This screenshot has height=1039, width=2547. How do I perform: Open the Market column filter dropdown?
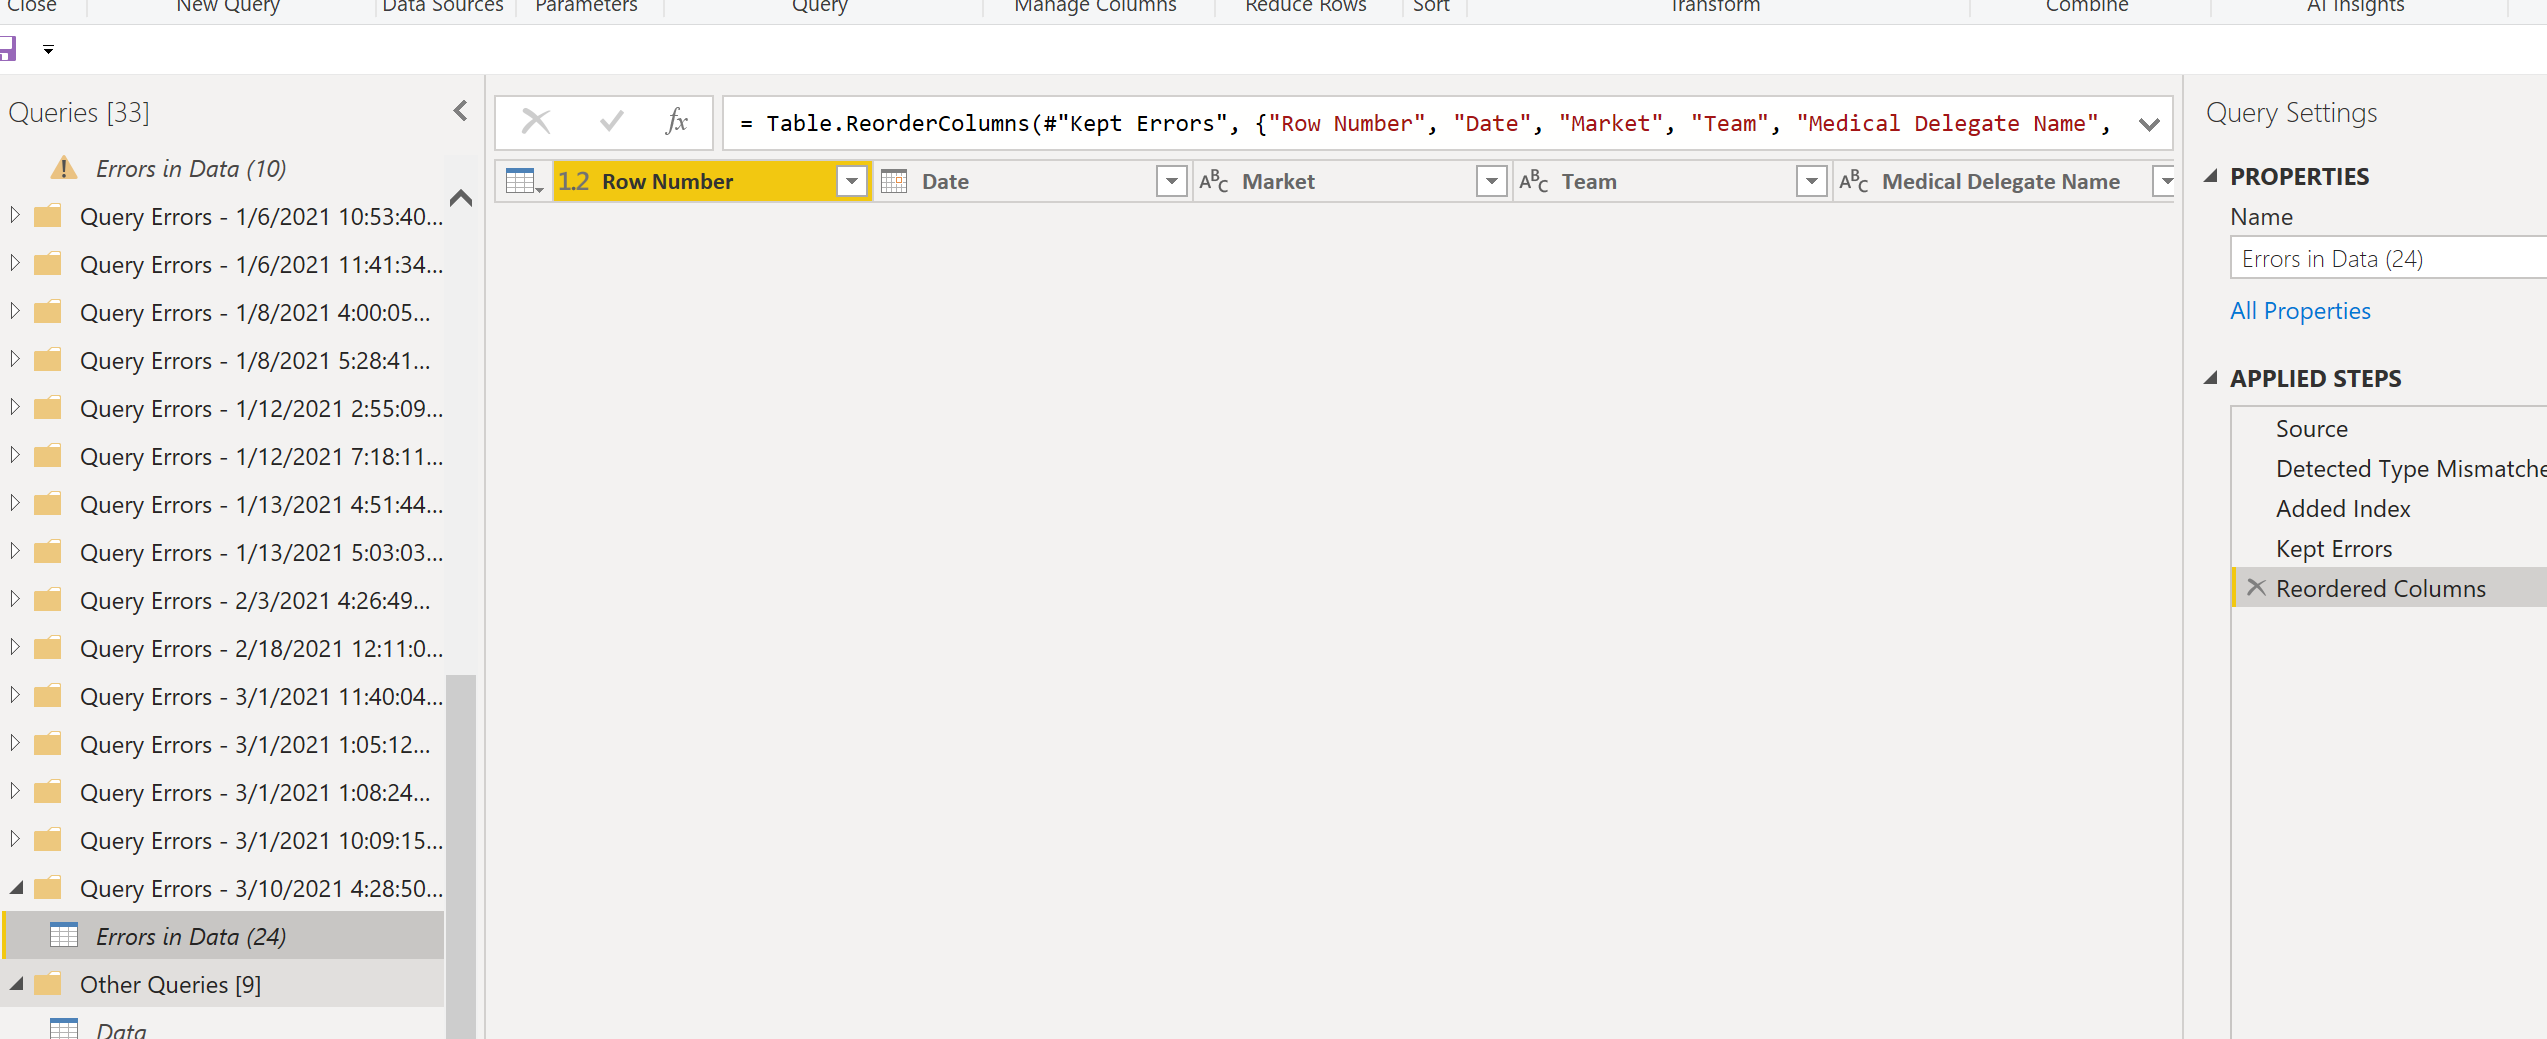pos(1491,182)
